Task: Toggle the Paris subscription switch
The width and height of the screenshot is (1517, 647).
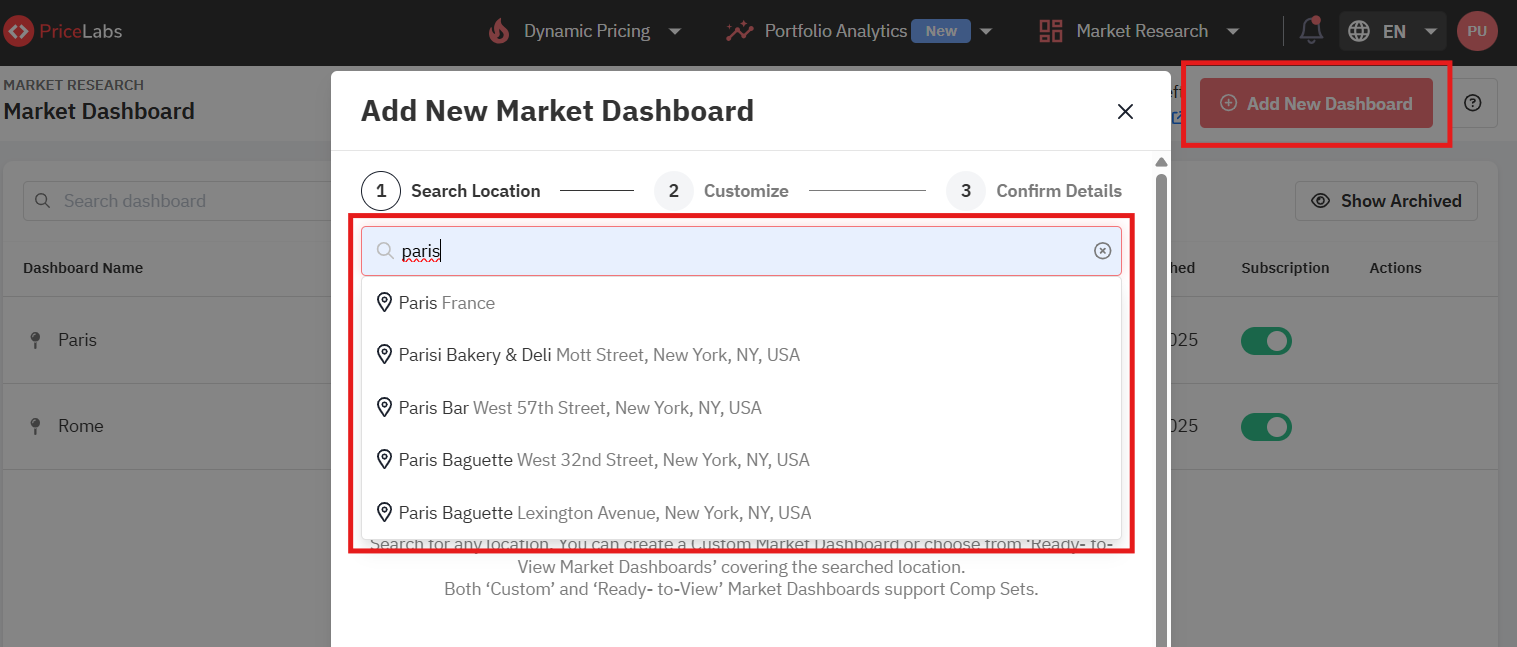Action: pos(1266,341)
